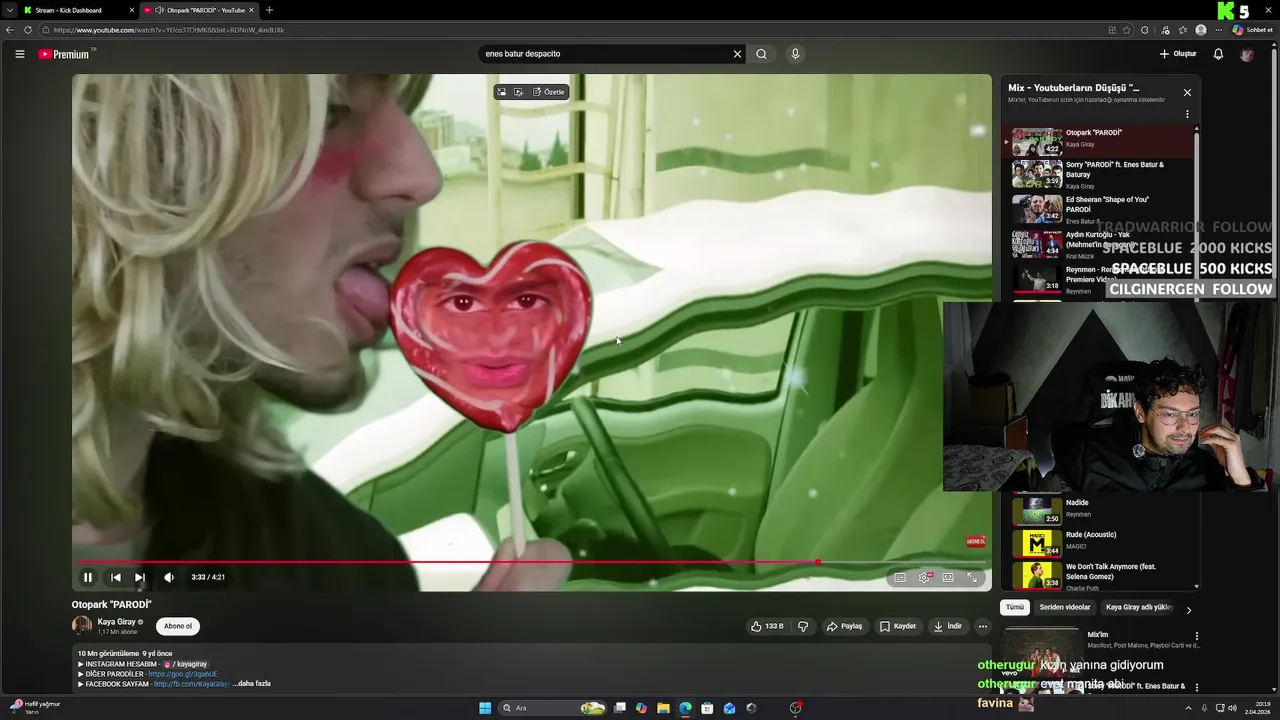Reload the current page
Image resolution: width=1280 pixels, height=720 pixels.
tap(28, 30)
